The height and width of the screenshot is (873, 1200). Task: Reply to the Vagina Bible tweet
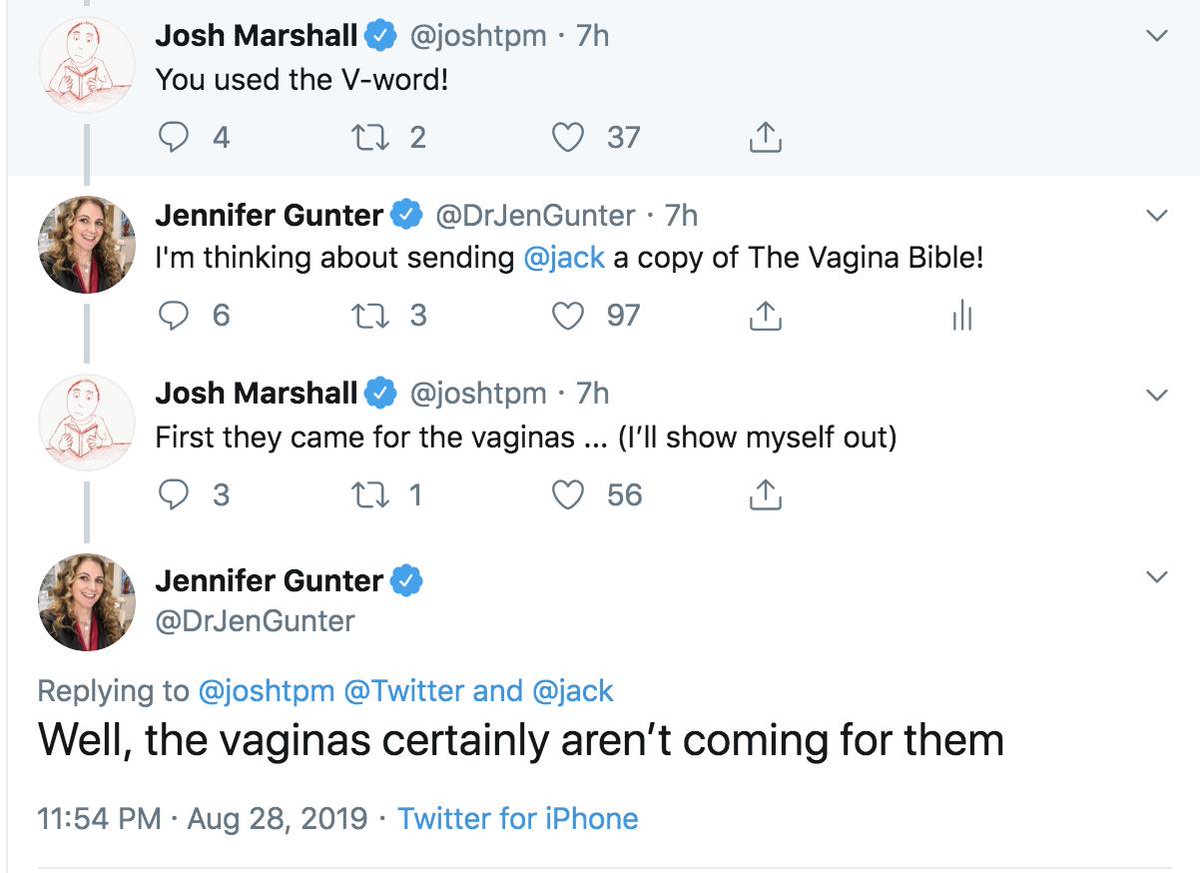(x=174, y=316)
